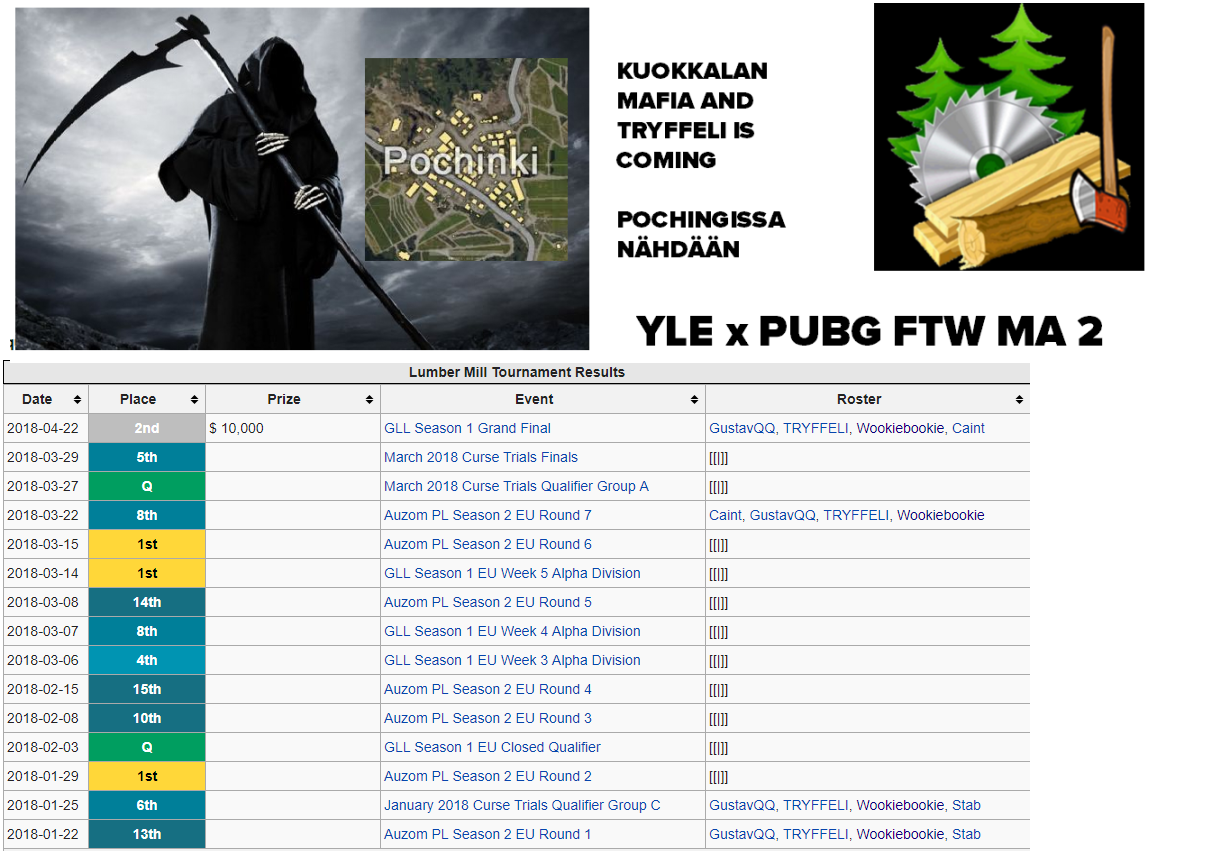Open Auzom PL Season 2 EU Round 1
Viewport: 1211px width, 858px height.
click(488, 834)
